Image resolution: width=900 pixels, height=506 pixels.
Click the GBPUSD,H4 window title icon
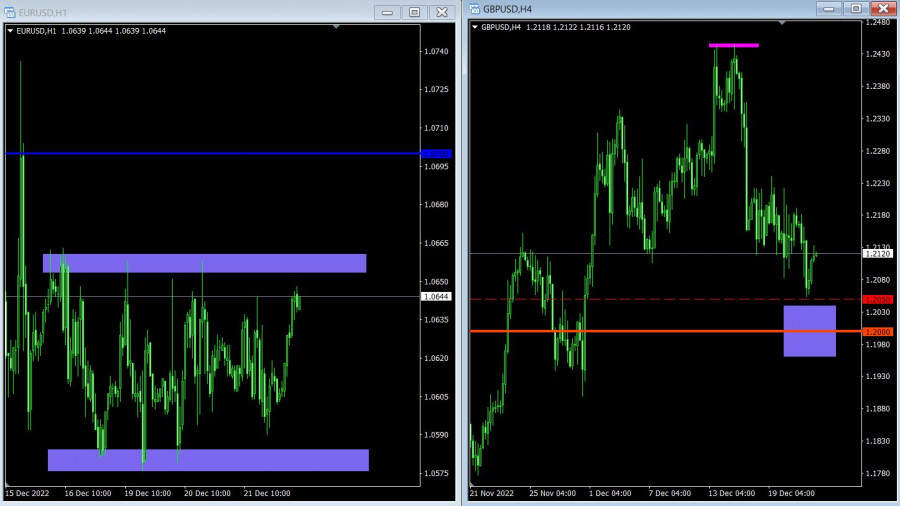474,9
